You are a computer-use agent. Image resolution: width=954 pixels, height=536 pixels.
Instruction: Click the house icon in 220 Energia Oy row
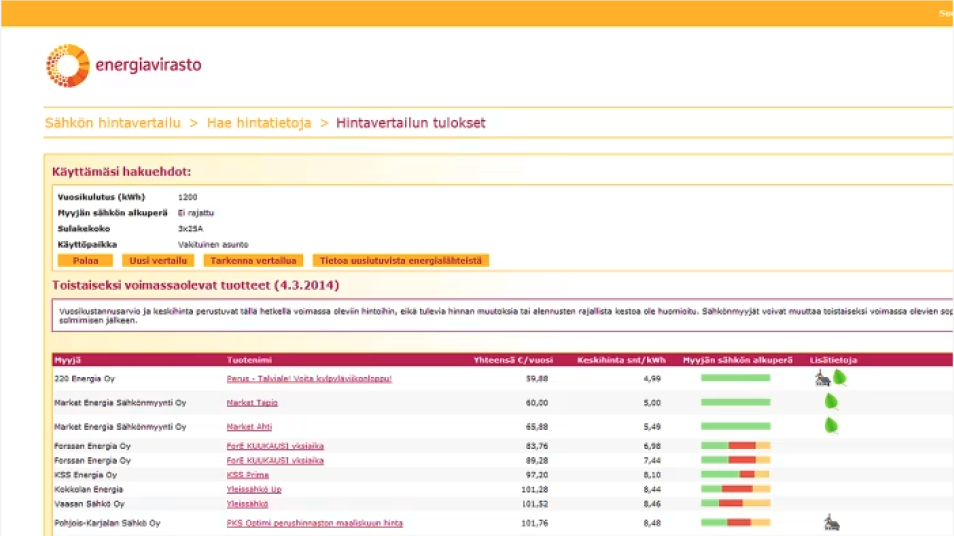(823, 378)
